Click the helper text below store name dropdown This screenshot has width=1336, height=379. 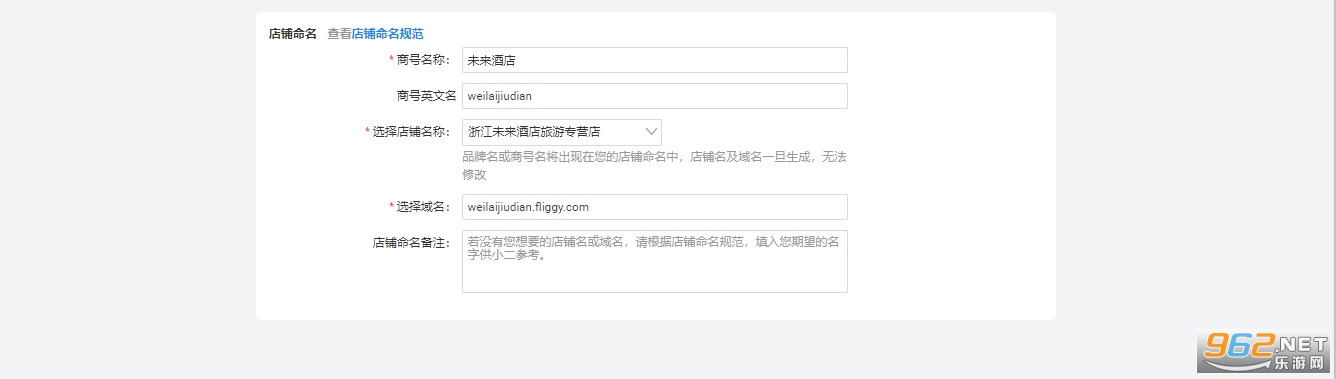point(654,165)
